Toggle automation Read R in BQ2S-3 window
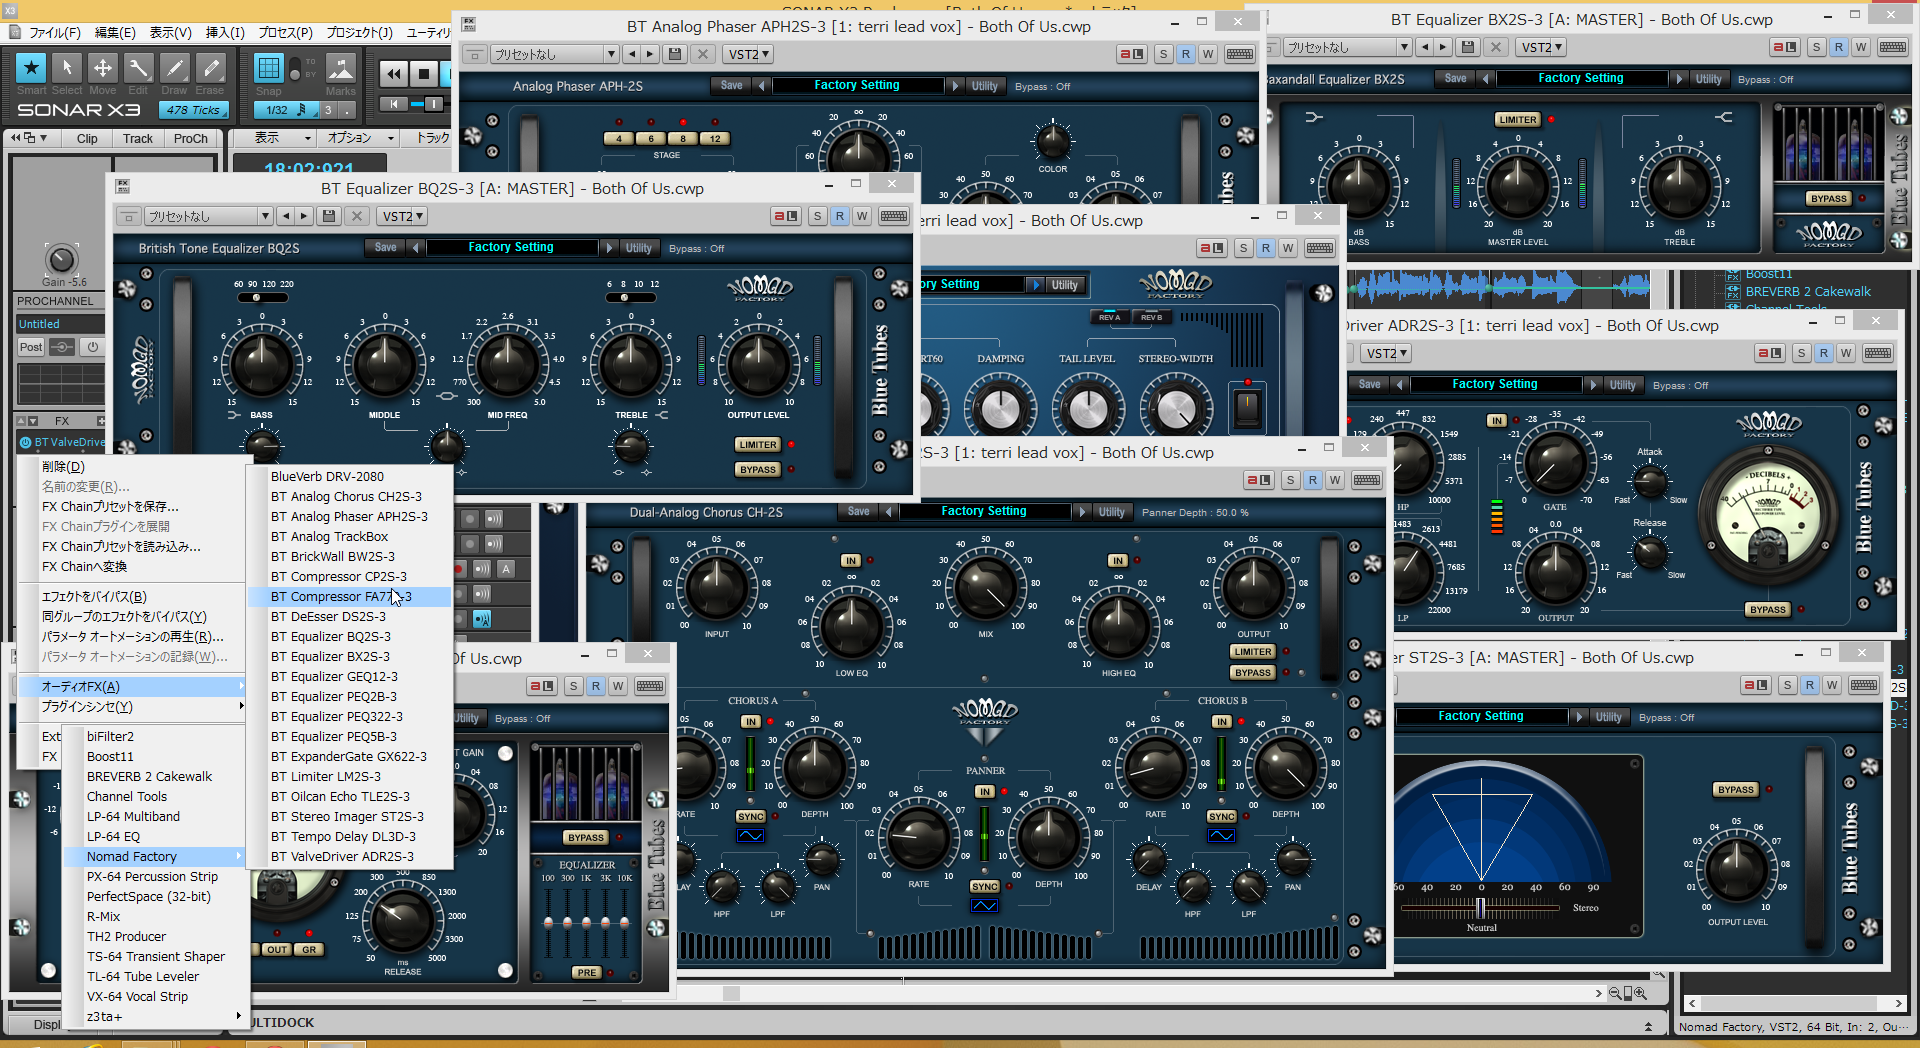The height and width of the screenshot is (1048, 1920). (x=840, y=216)
